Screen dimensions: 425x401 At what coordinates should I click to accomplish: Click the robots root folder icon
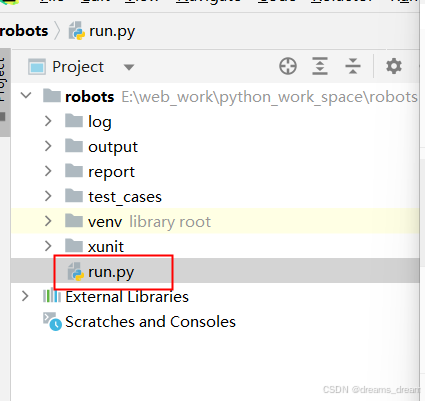pos(52,95)
